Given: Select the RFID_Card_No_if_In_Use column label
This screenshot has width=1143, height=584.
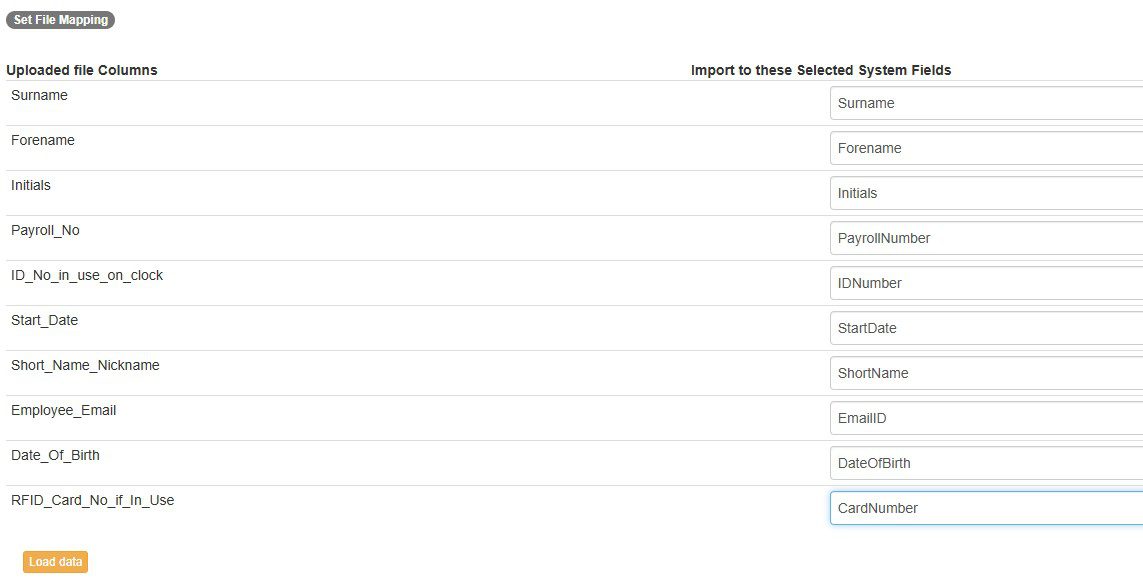Looking at the screenshot, I should [92, 500].
